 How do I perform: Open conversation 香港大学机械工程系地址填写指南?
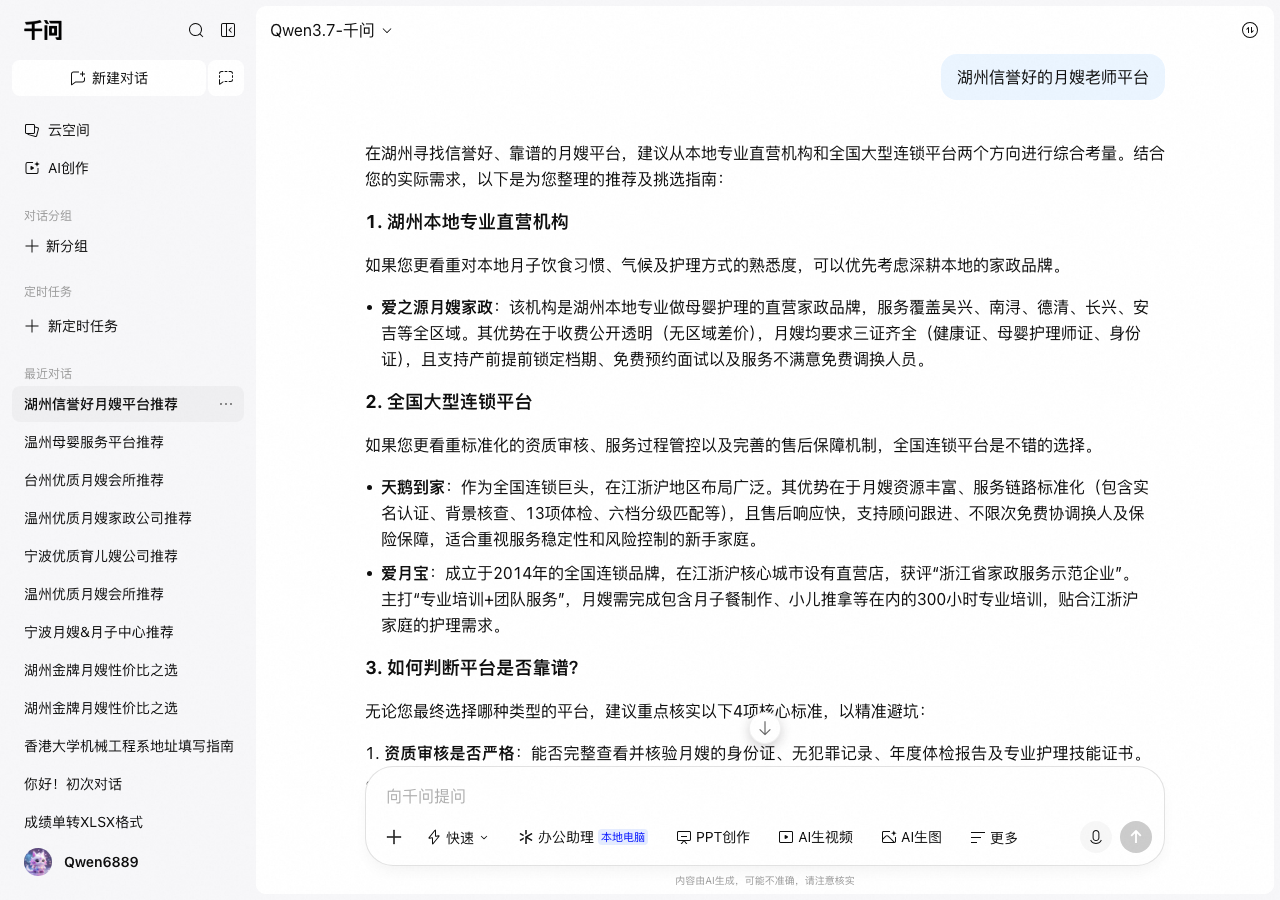[128, 746]
